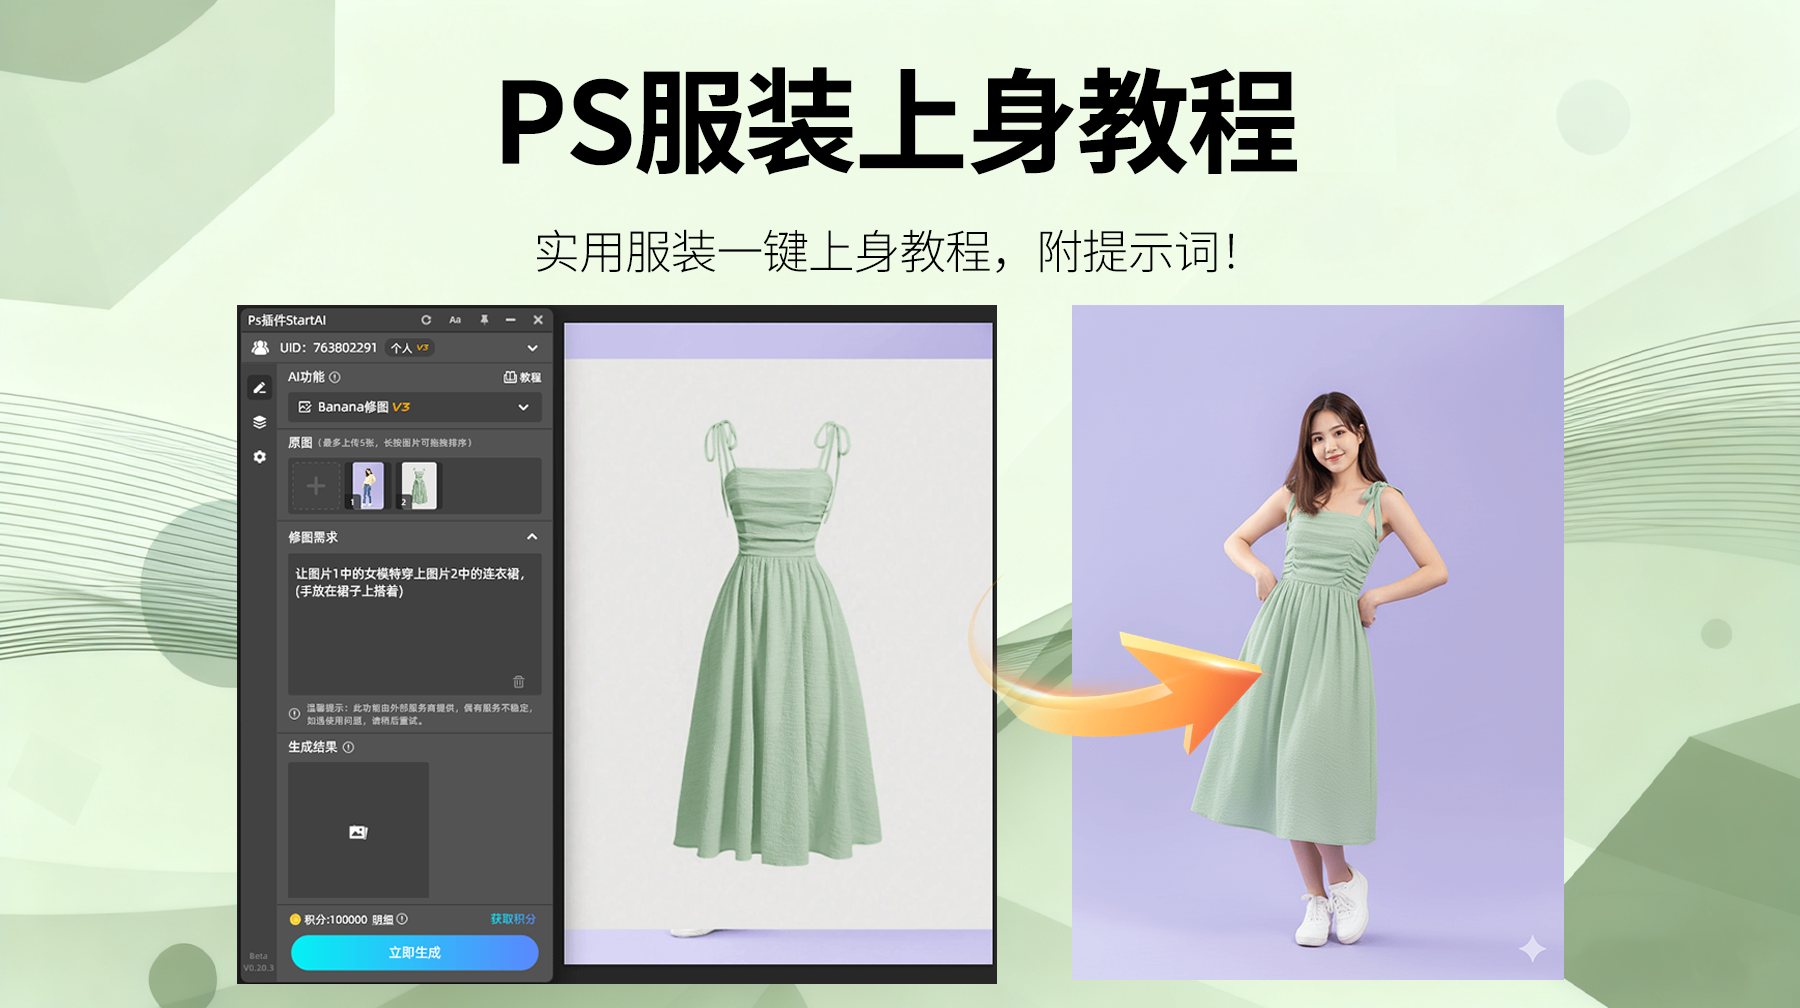Image resolution: width=1800 pixels, height=1008 pixels.
Task: Collapse the 修图需求 section
Action: click(x=531, y=537)
